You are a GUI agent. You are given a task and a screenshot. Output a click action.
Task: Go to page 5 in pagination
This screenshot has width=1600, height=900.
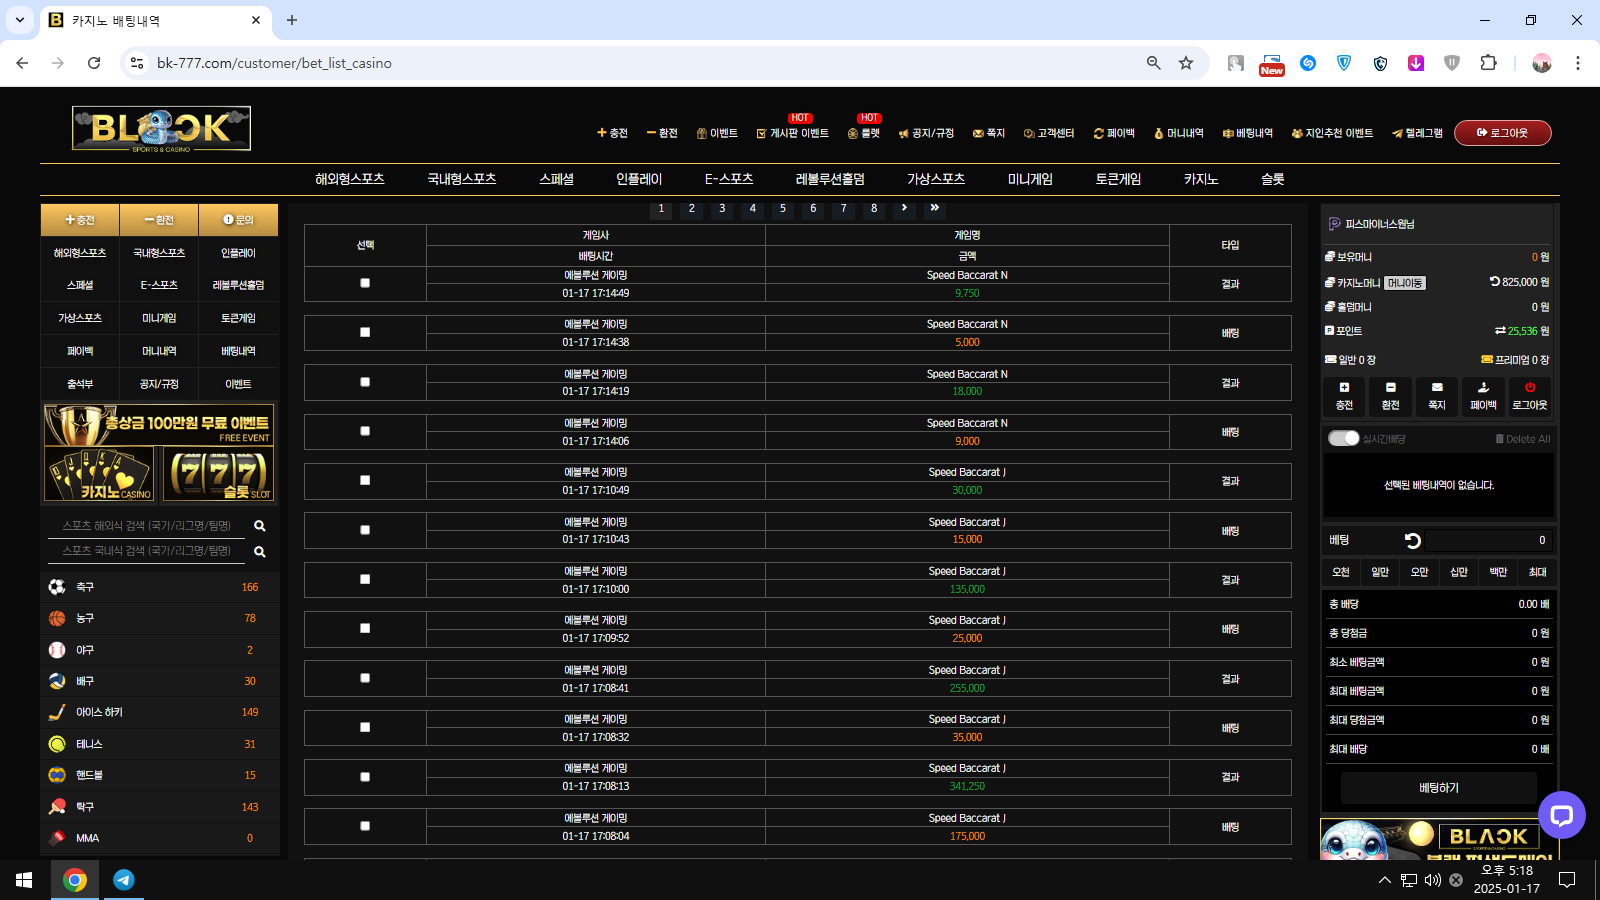pyautogui.click(x=783, y=208)
